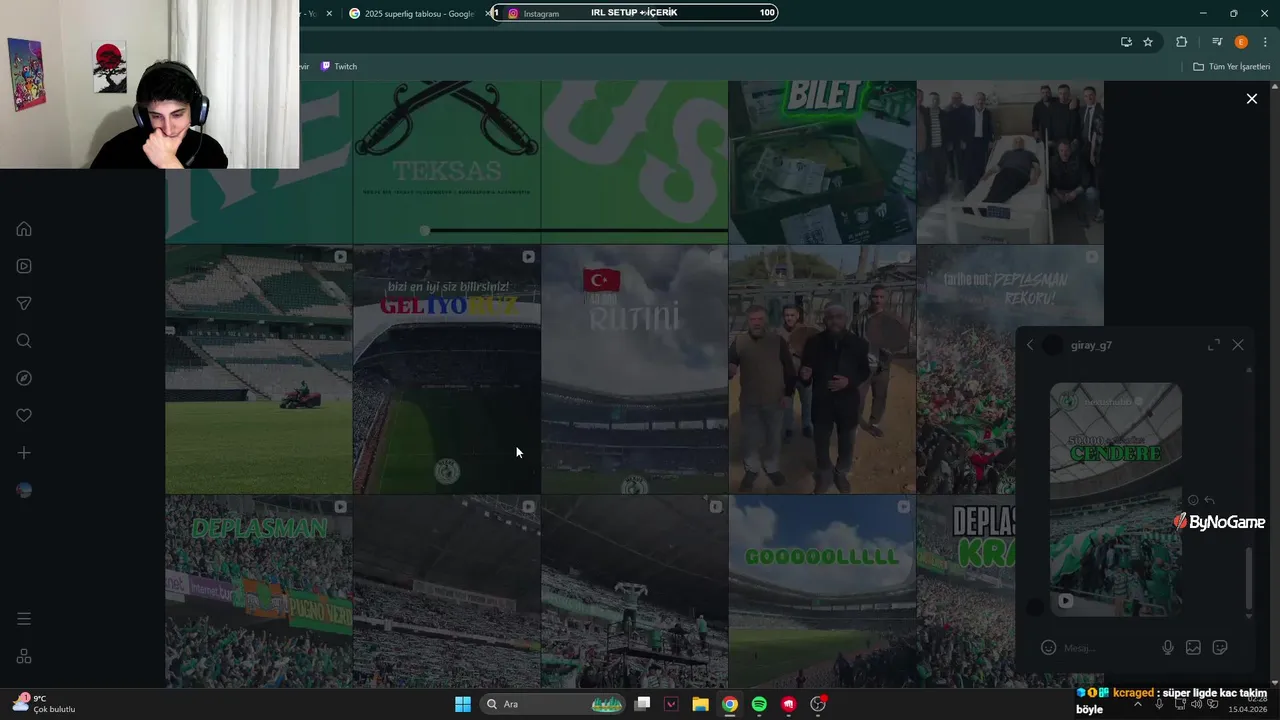Viewport: 1280px width, 720px height.
Task: Open the Reels icon in Instagram sidebar
Action: click(x=24, y=266)
